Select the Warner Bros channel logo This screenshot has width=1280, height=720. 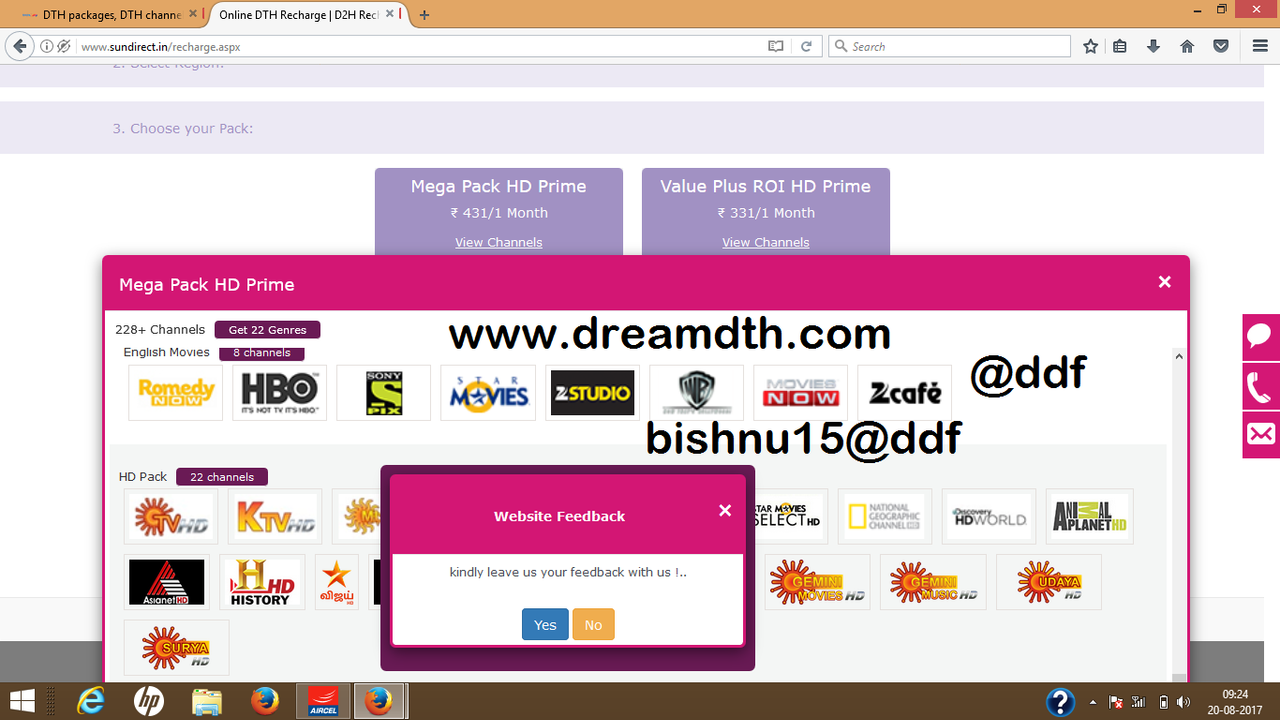(696, 392)
